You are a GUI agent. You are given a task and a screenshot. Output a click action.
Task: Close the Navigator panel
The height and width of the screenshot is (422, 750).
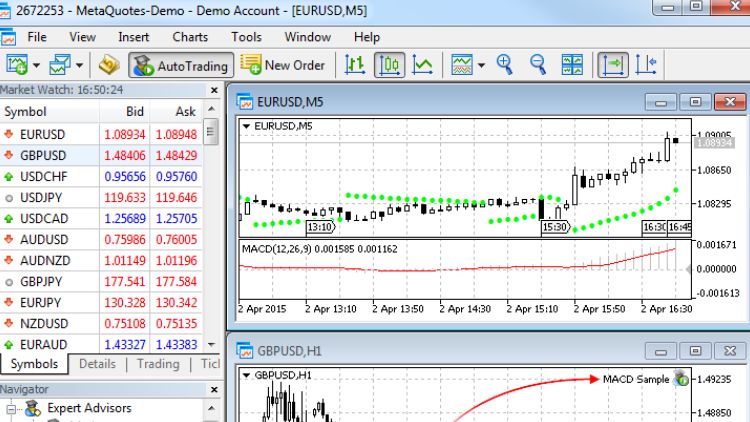214,389
